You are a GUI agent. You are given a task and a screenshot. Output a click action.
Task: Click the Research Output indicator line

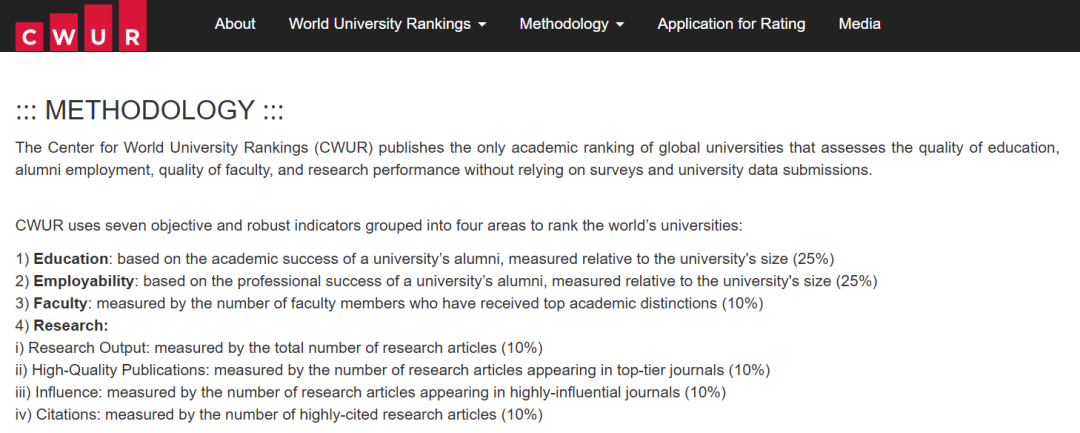point(279,348)
